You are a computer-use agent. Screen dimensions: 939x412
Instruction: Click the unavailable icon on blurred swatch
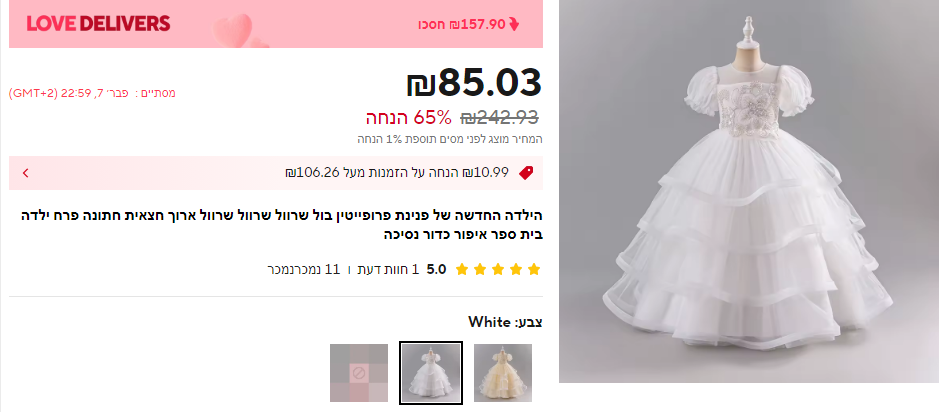pos(359,373)
